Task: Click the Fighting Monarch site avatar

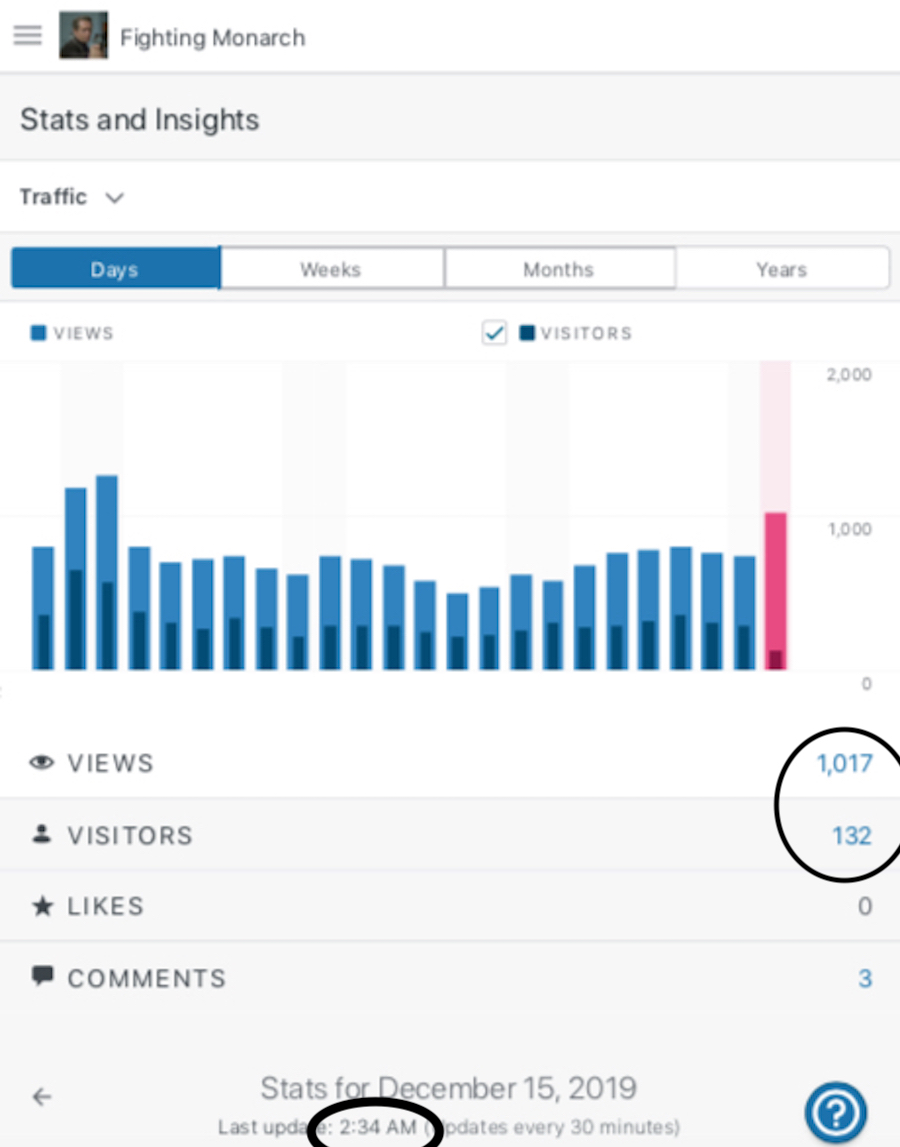Action: tap(84, 35)
